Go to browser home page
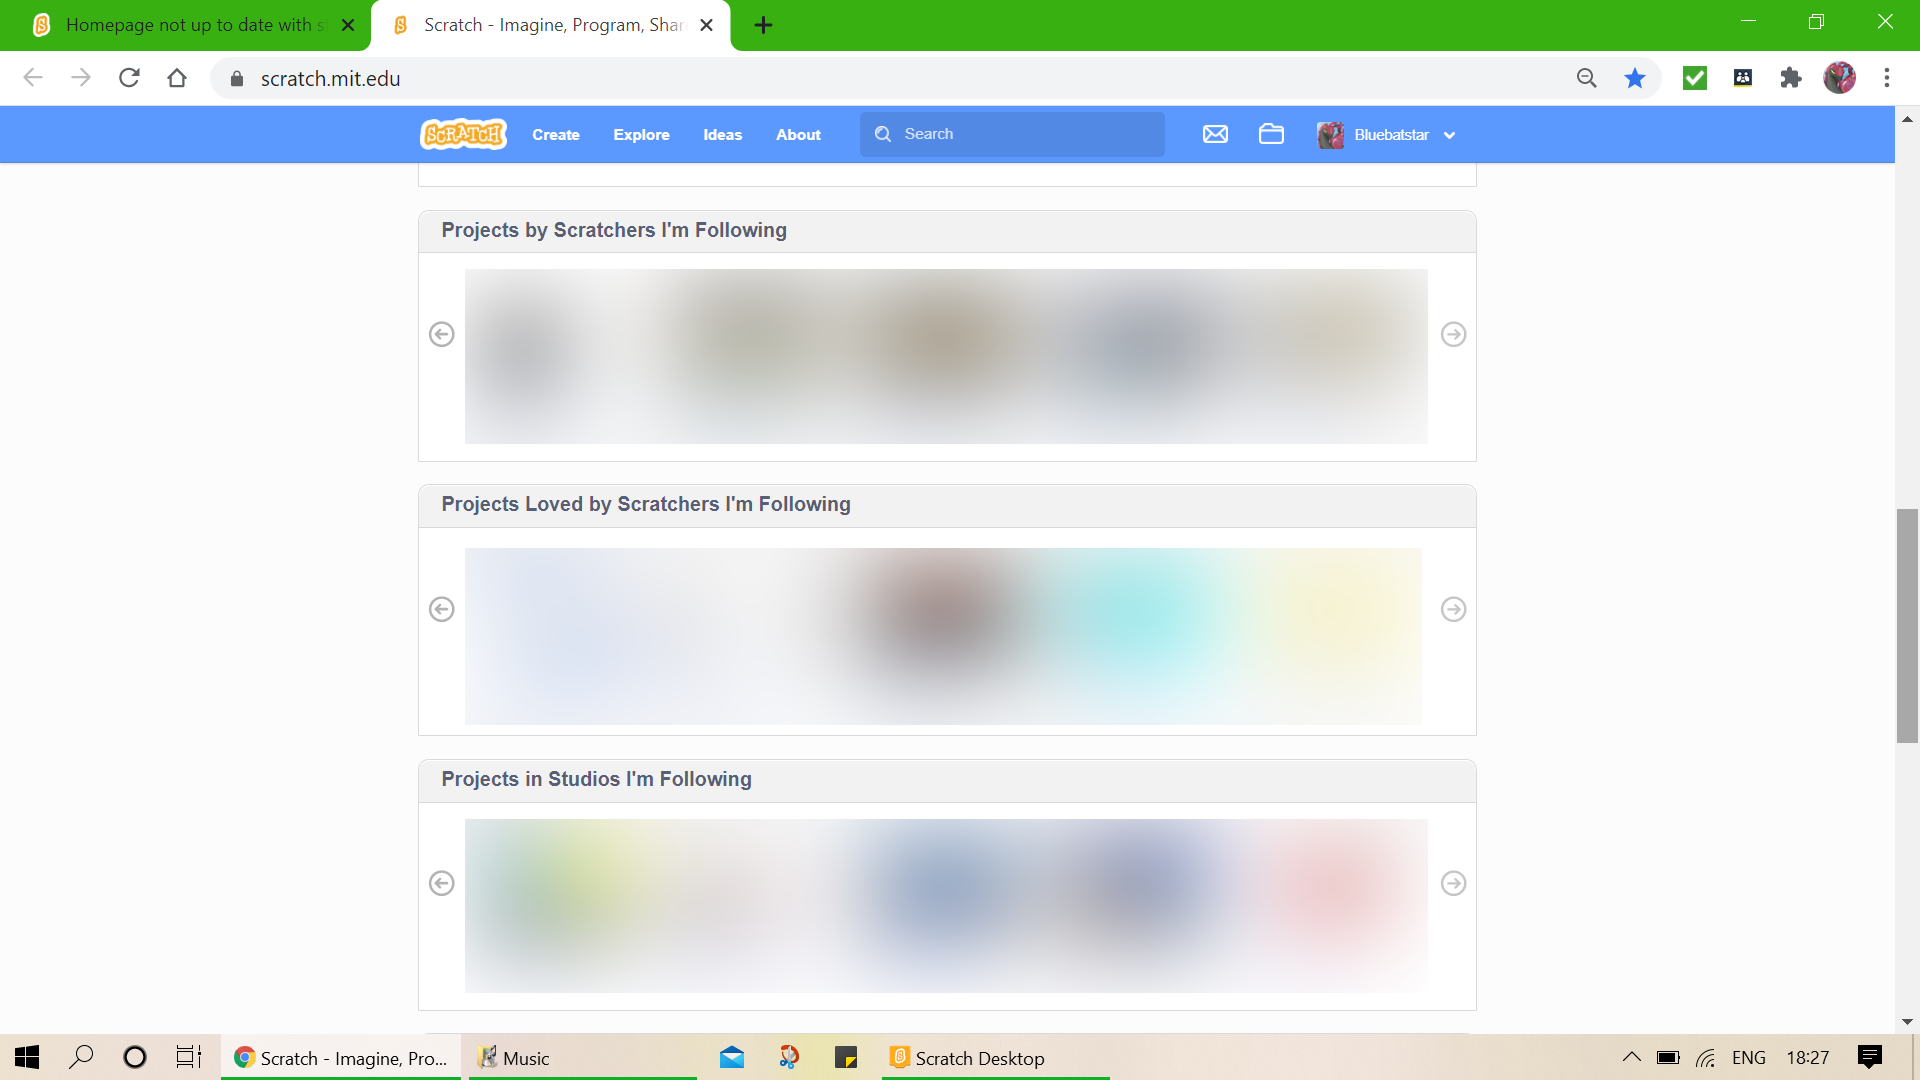This screenshot has width=1920, height=1080. click(x=177, y=78)
